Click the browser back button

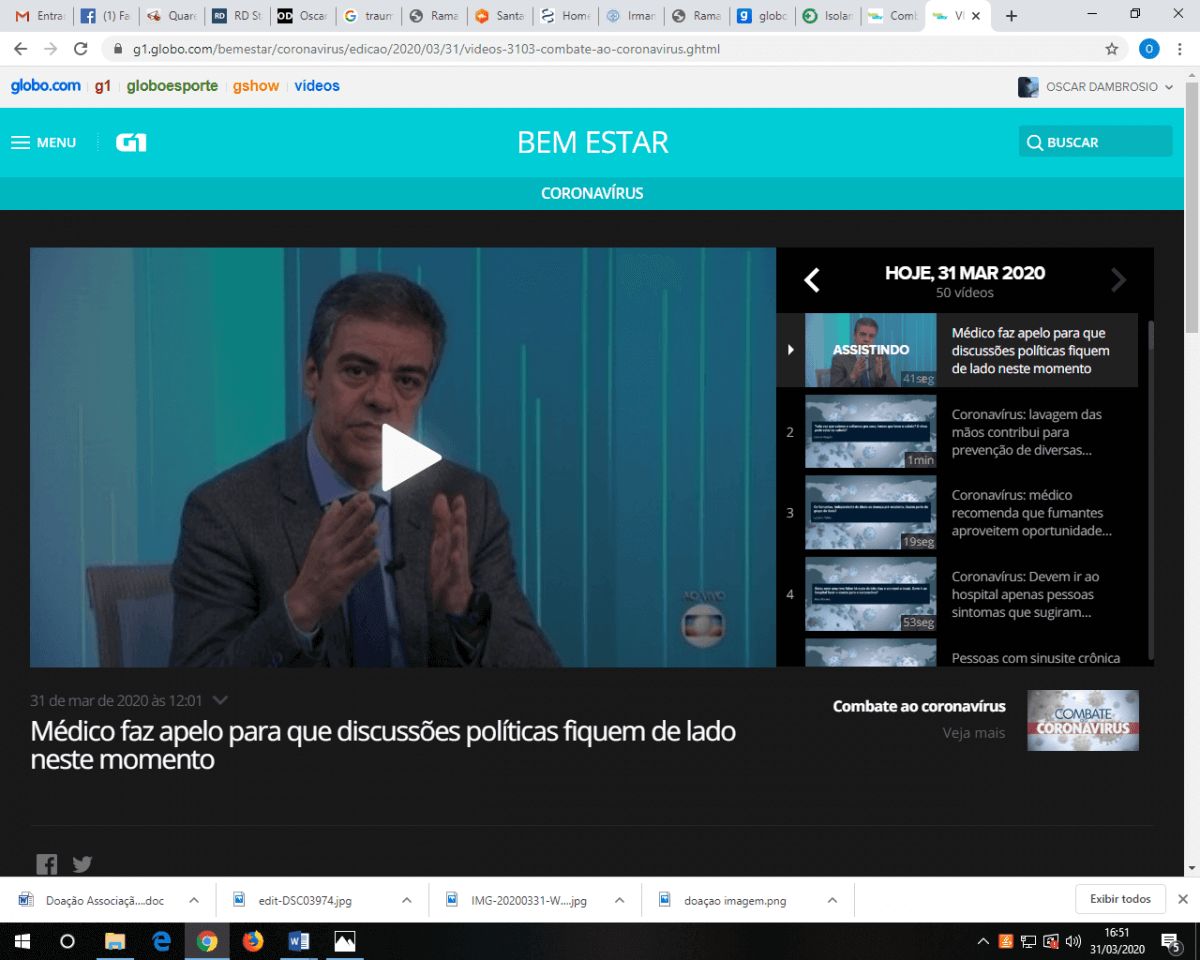point(20,49)
